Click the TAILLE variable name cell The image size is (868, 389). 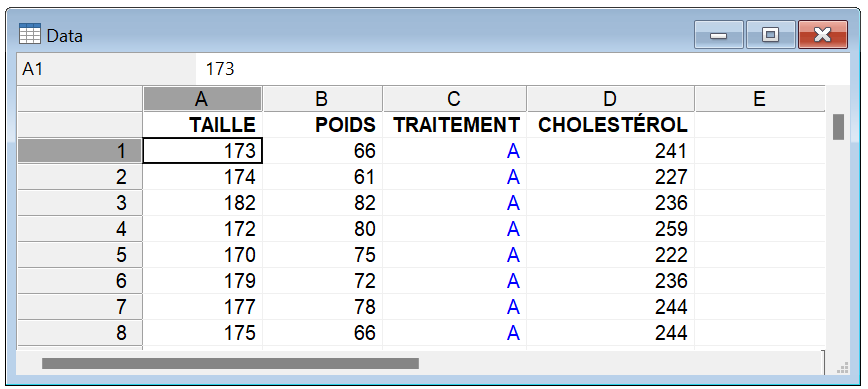pyautogui.click(x=203, y=125)
